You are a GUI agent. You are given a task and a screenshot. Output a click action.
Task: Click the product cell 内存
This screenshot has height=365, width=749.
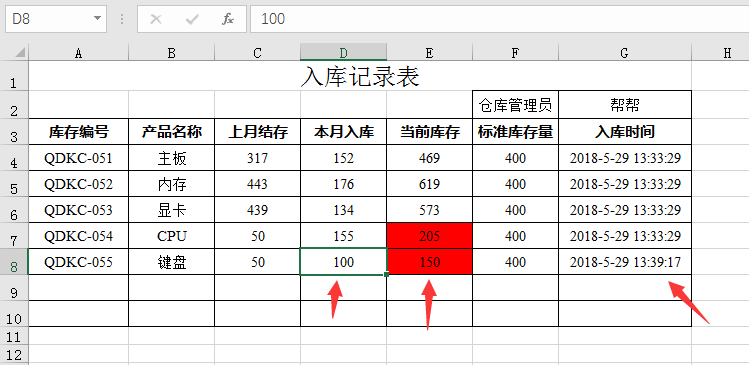tap(171, 184)
